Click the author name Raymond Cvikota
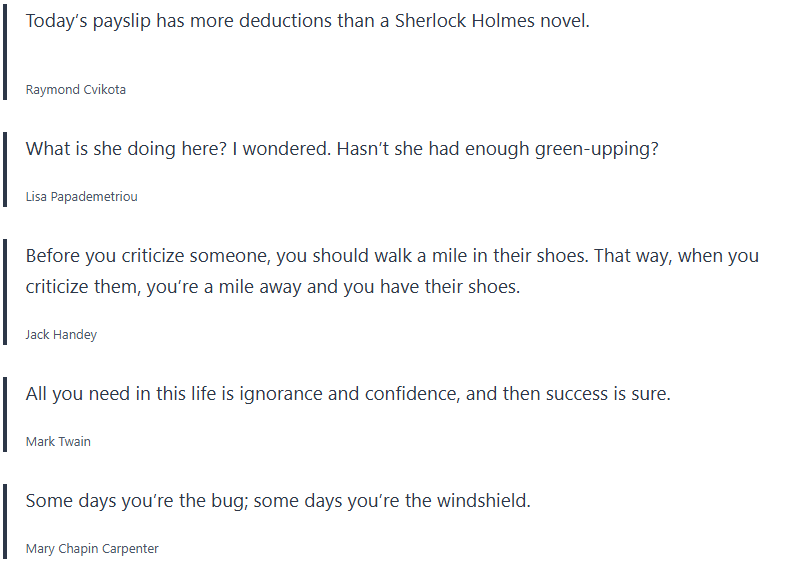Viewport: 806px width, 563px height. [75, 90]
